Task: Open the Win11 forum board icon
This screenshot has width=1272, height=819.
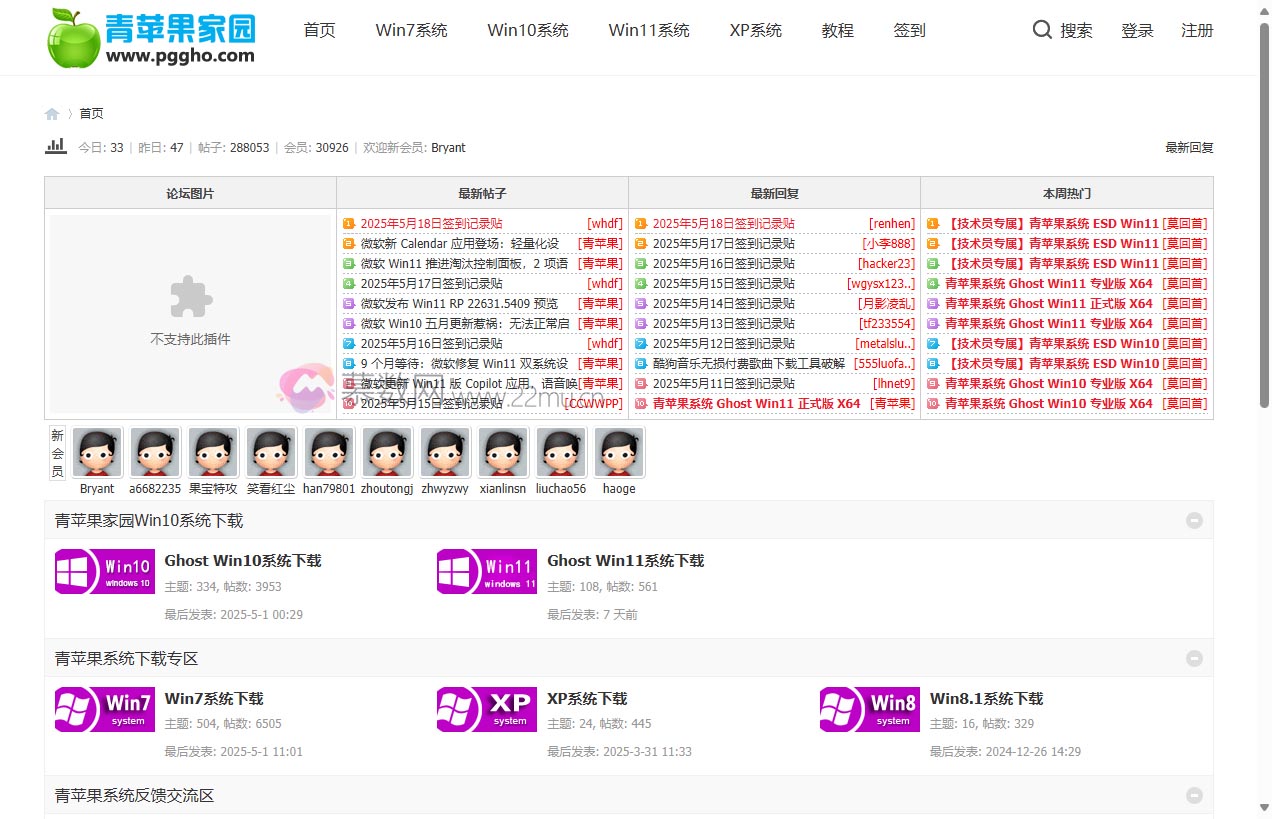Action: pos(486,571)
